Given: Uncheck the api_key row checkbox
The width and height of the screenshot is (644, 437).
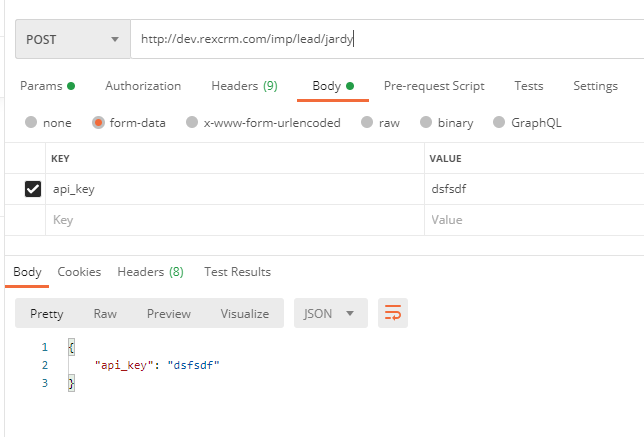Looking at the screenshot, I should 33,188.
